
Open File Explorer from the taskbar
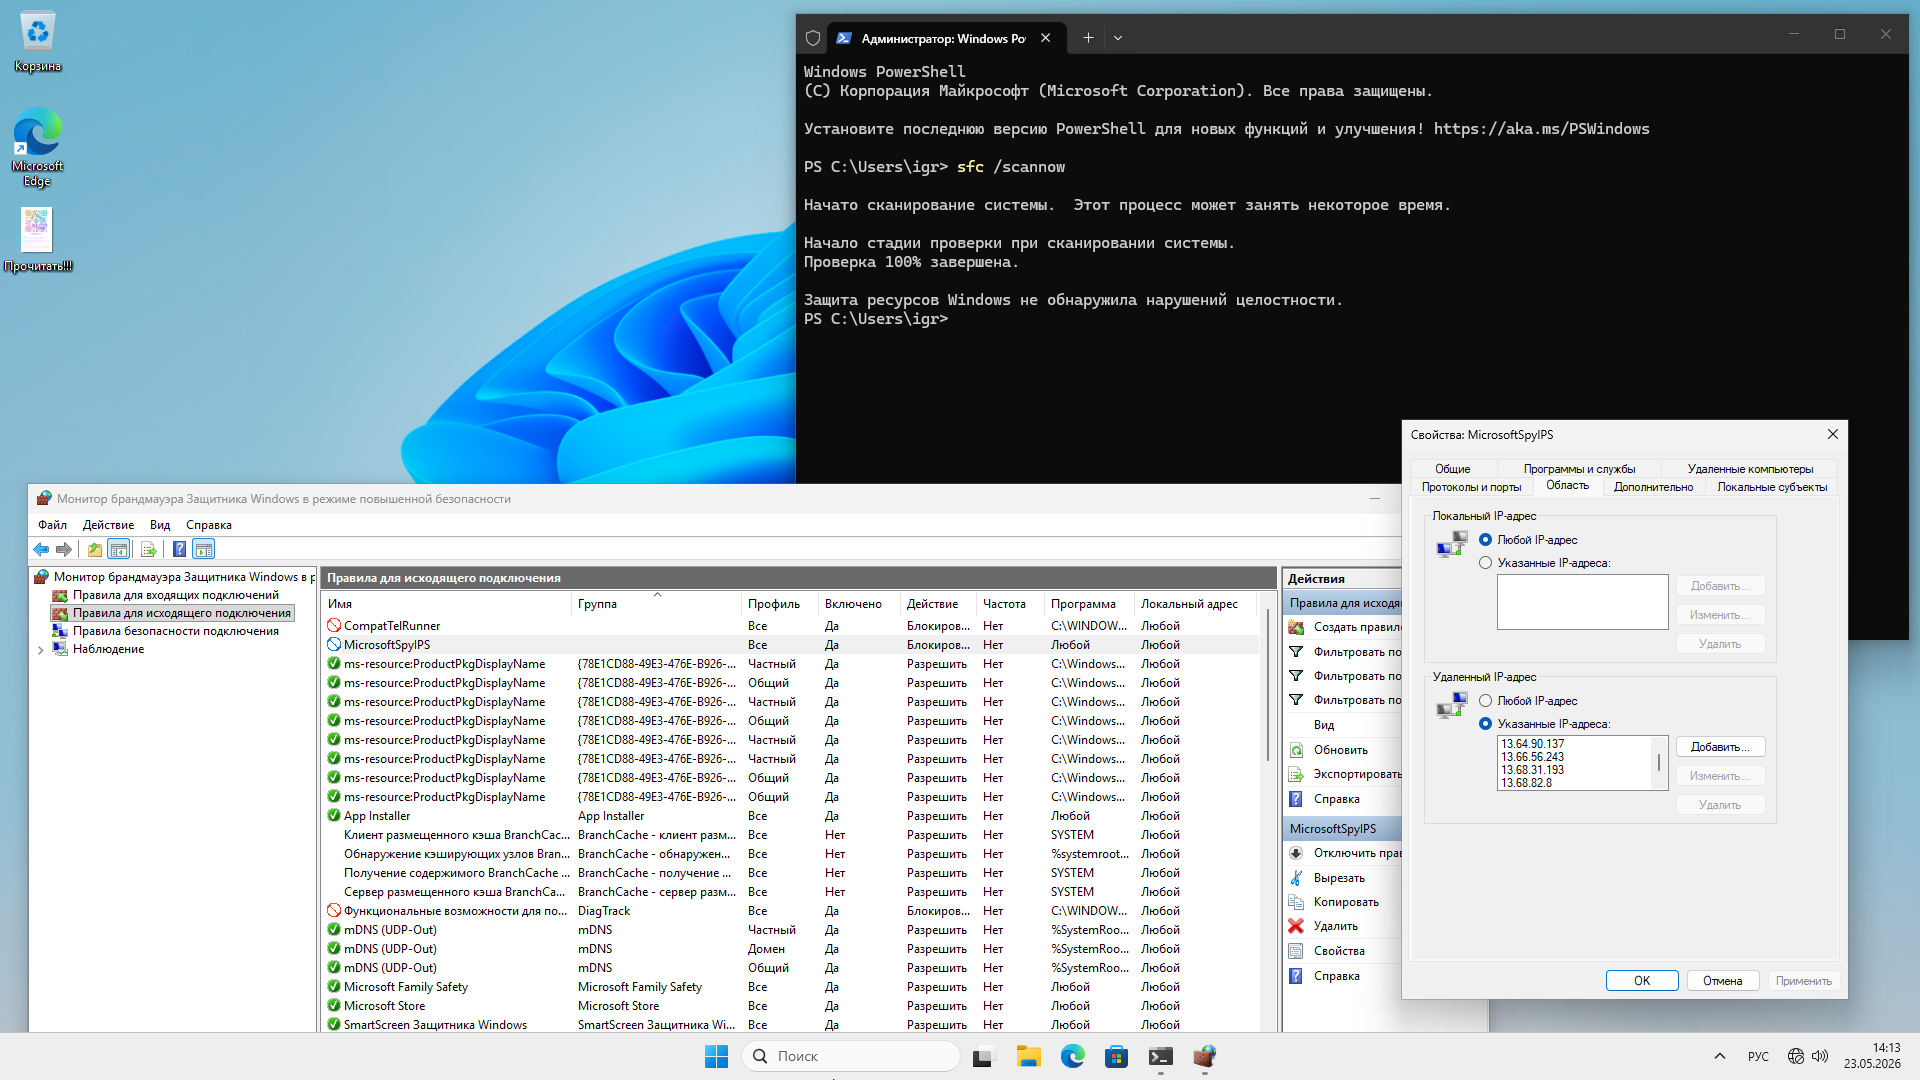(1029, 1056)
